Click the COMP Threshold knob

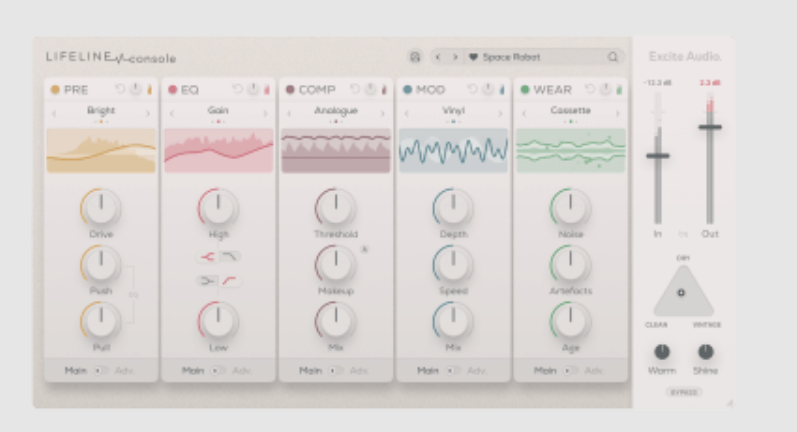coord(335,207)
